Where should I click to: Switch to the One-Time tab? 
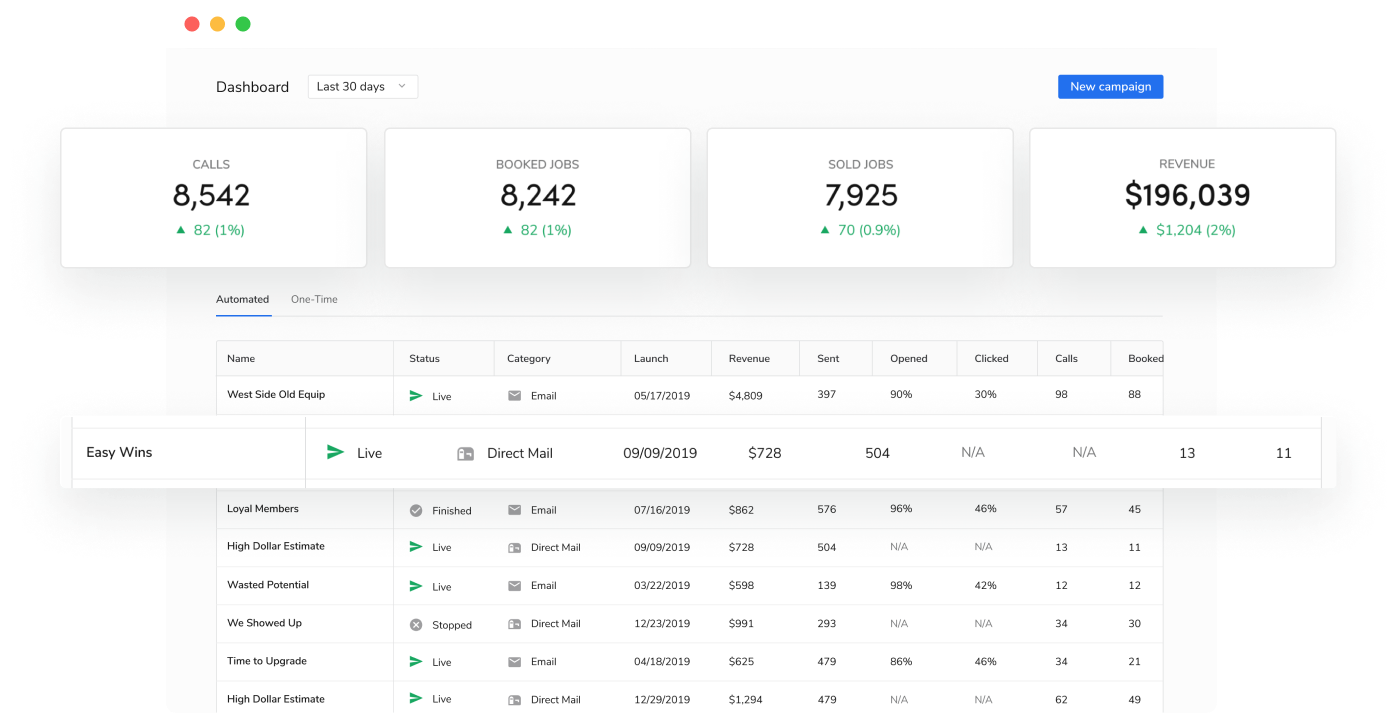(x=314, y=298)
